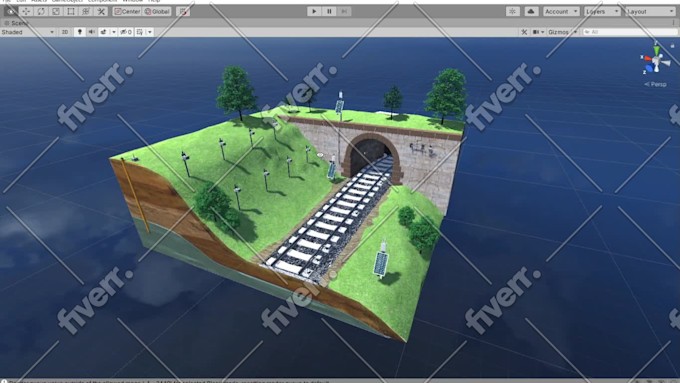
Task: Toggle 2D view mode
Action: click(65, 32)
